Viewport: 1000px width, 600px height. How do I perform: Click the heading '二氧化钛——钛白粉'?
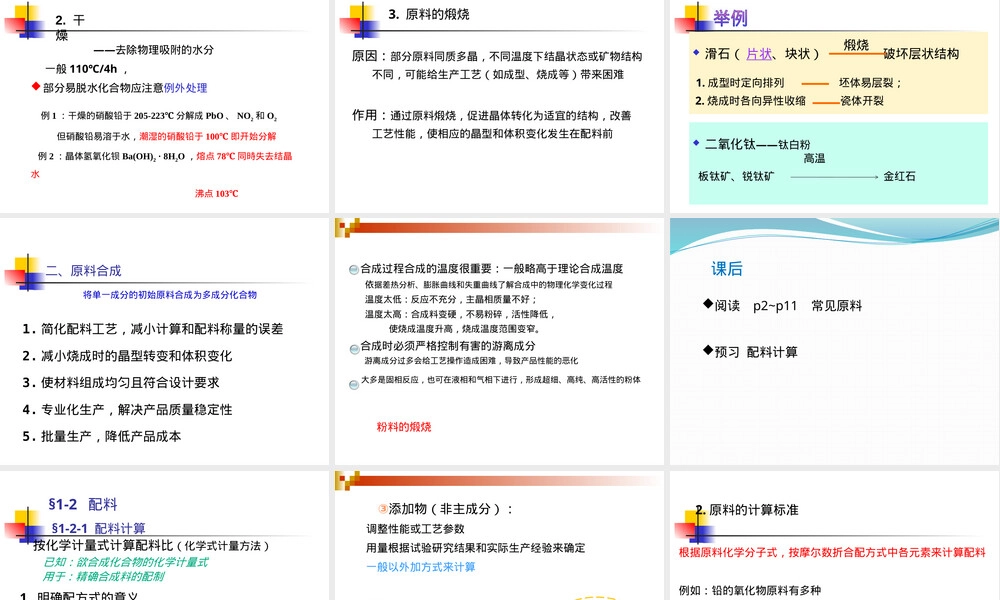[x=758, y=144]
